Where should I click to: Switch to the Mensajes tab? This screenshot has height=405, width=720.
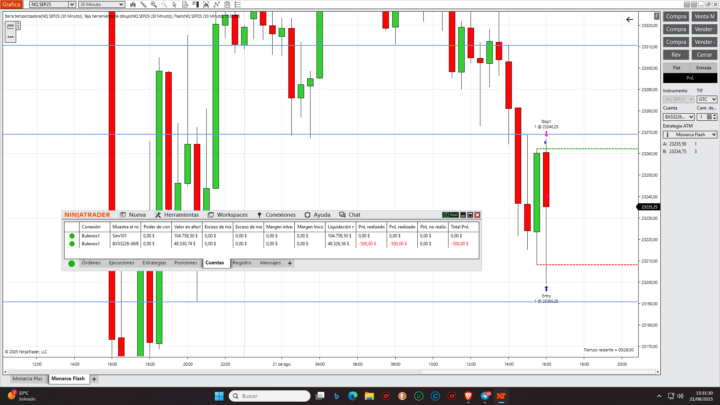(x=270, y=263)
